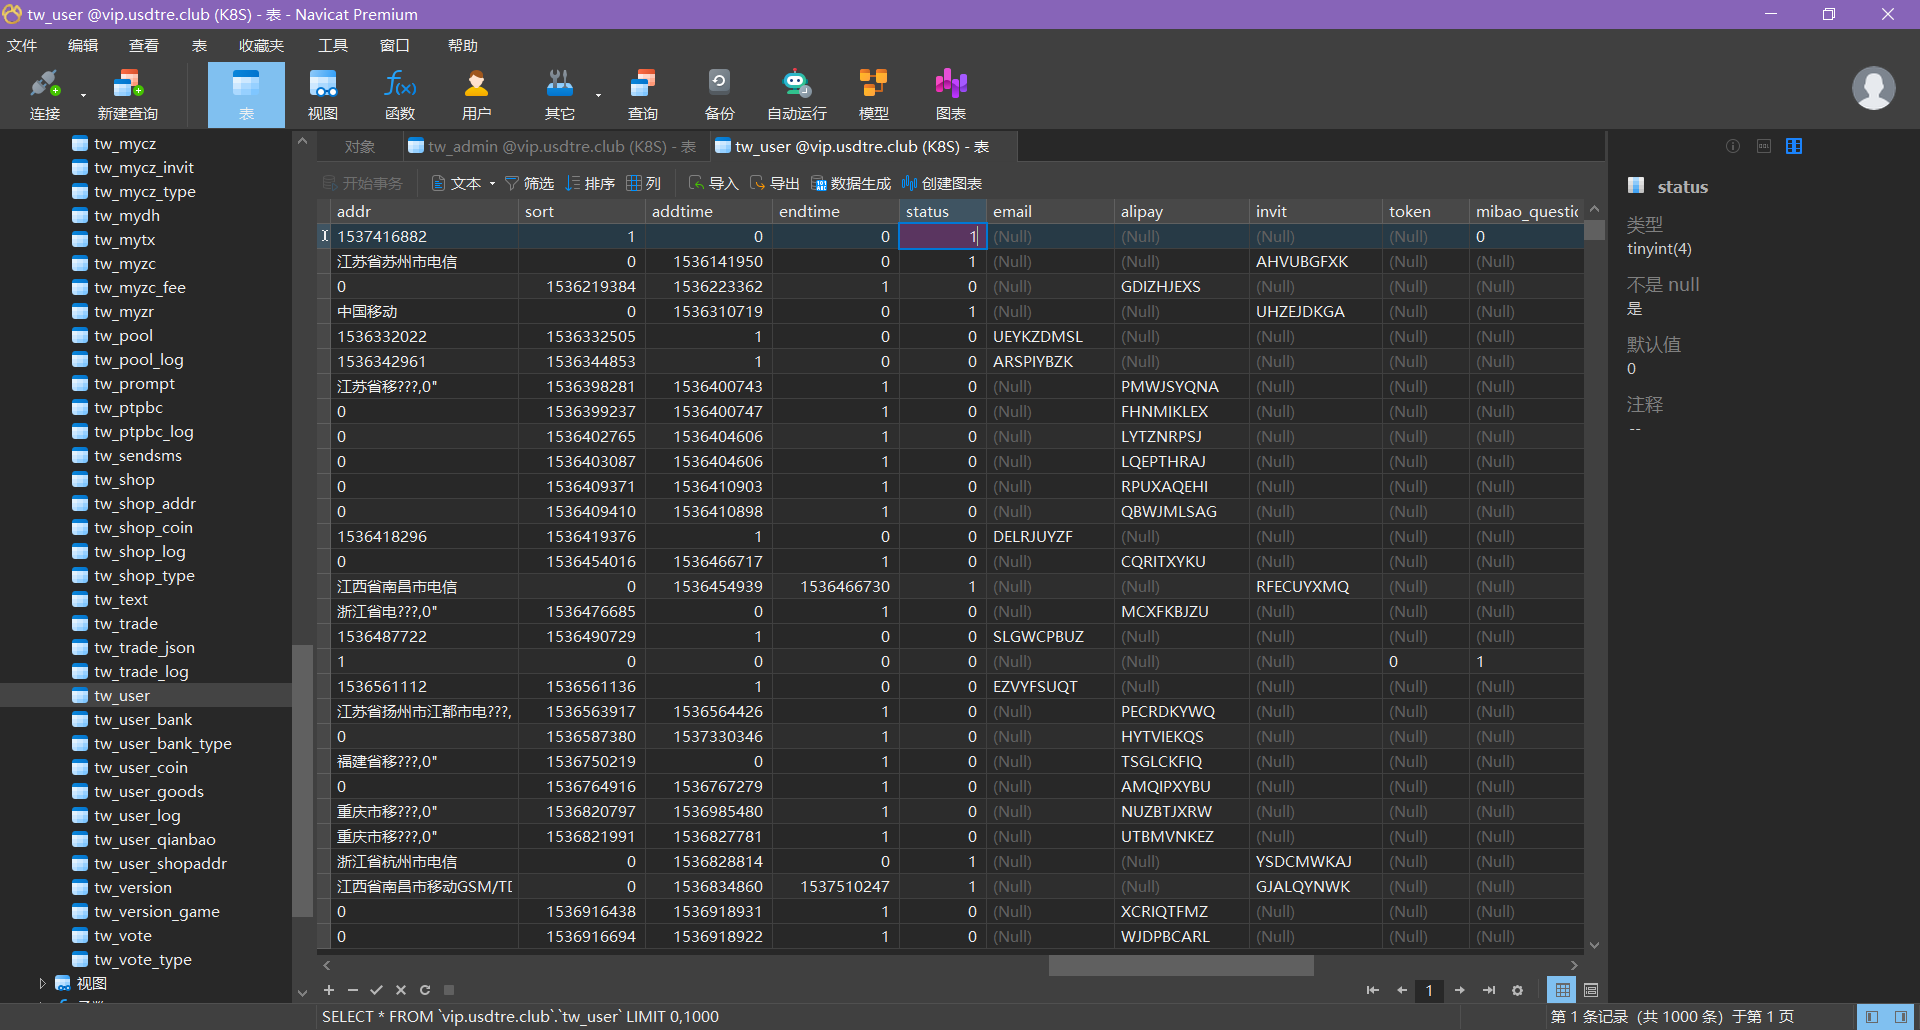Open the pagination settings gear
The width and height of the screenshot is (1920, 1030).
pyautogui.click(x=1518, y=990)
